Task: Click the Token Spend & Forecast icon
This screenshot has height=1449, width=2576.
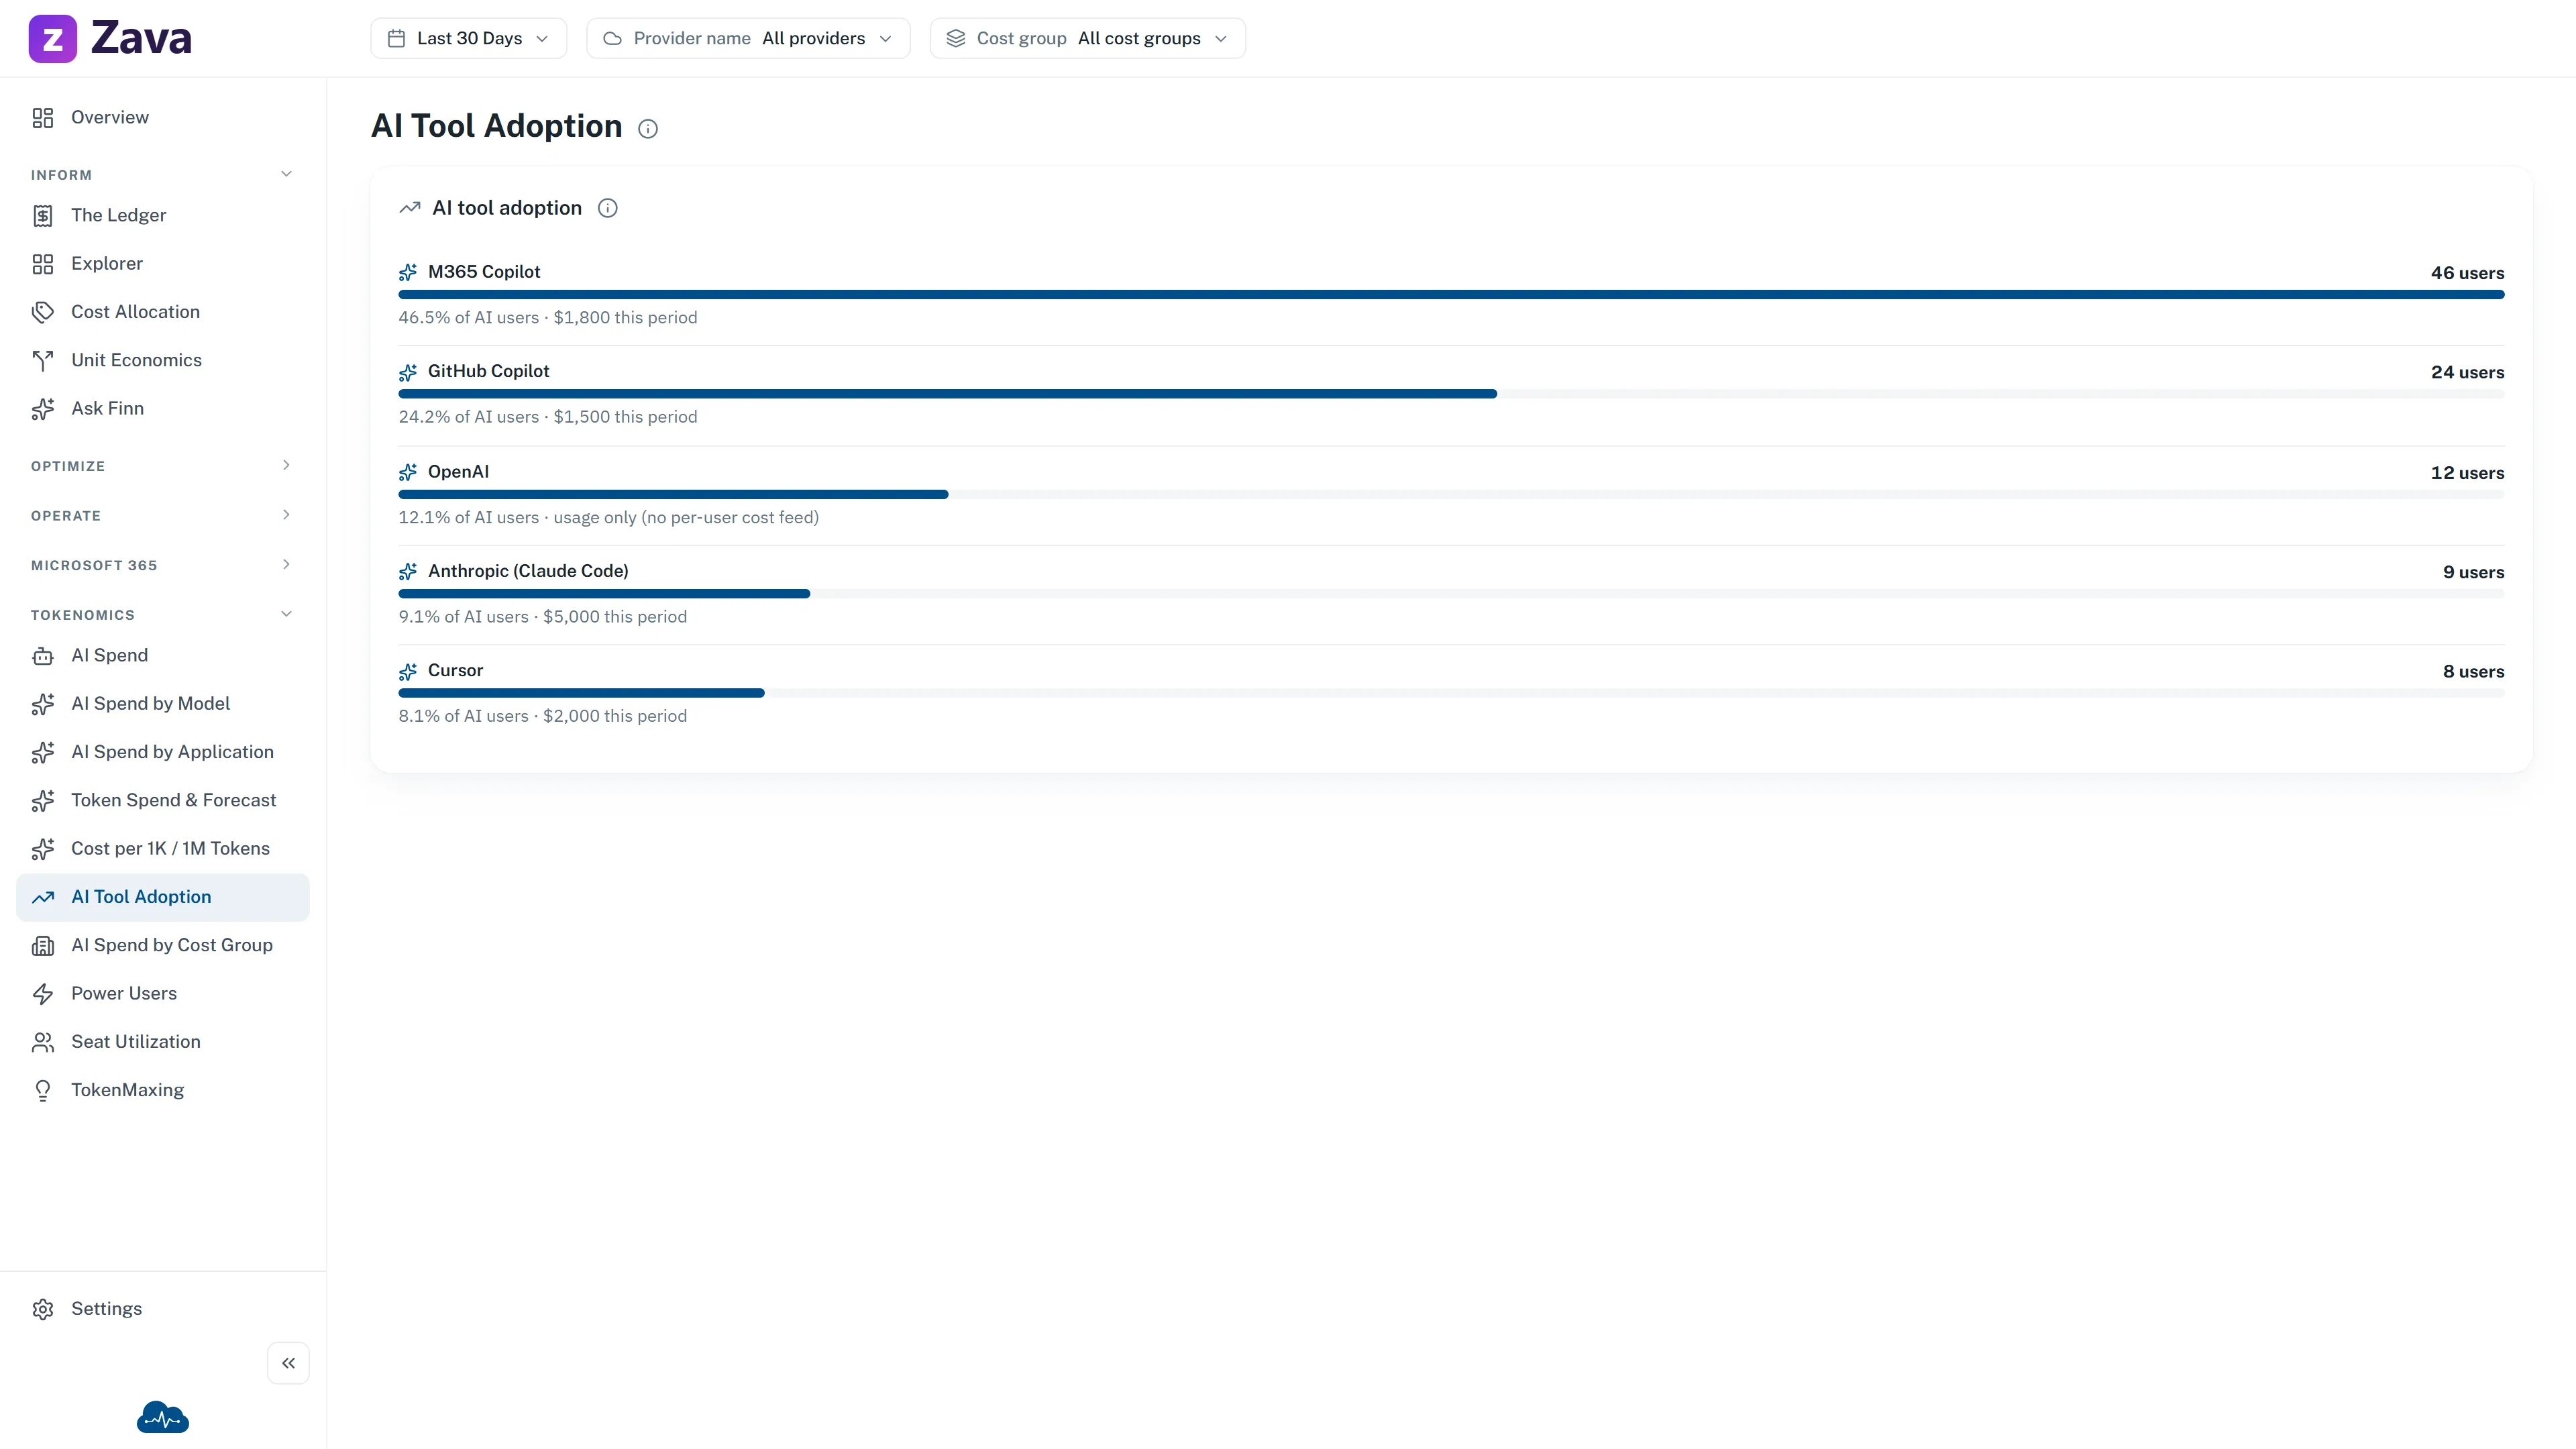Action: click(43, 801)
